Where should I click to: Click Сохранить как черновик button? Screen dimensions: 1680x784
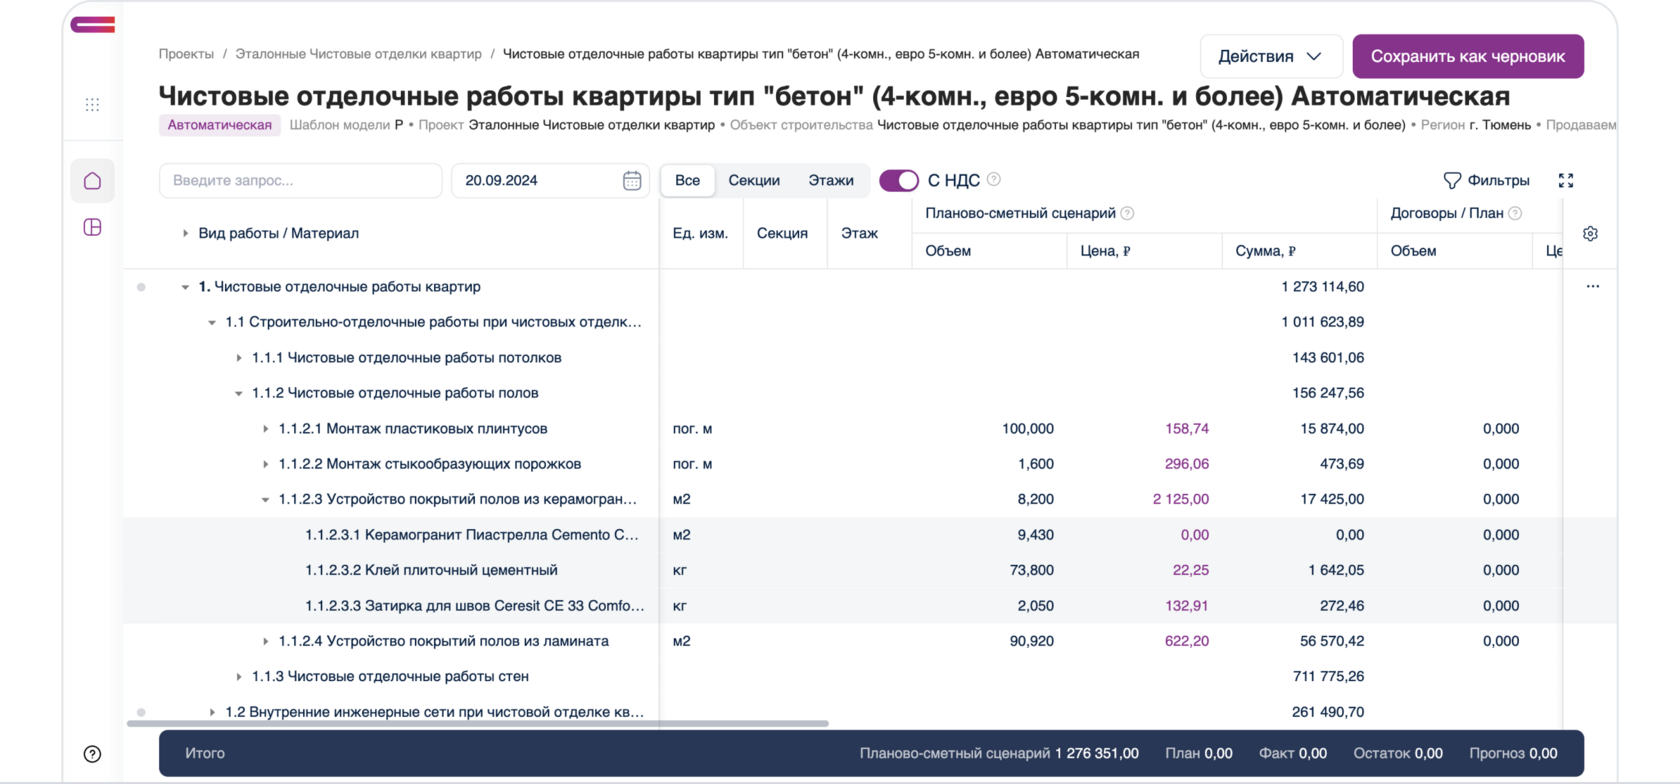(x=1468, y=56)
